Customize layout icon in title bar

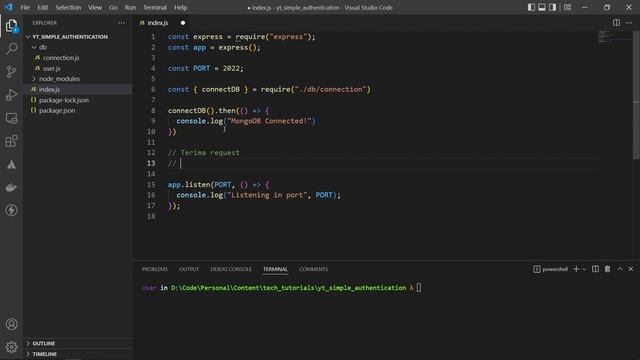(x=567, y=7)
